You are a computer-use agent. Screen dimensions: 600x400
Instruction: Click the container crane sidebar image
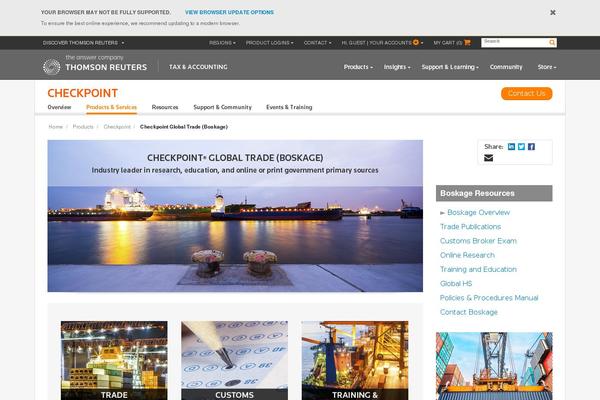point(494,366)
